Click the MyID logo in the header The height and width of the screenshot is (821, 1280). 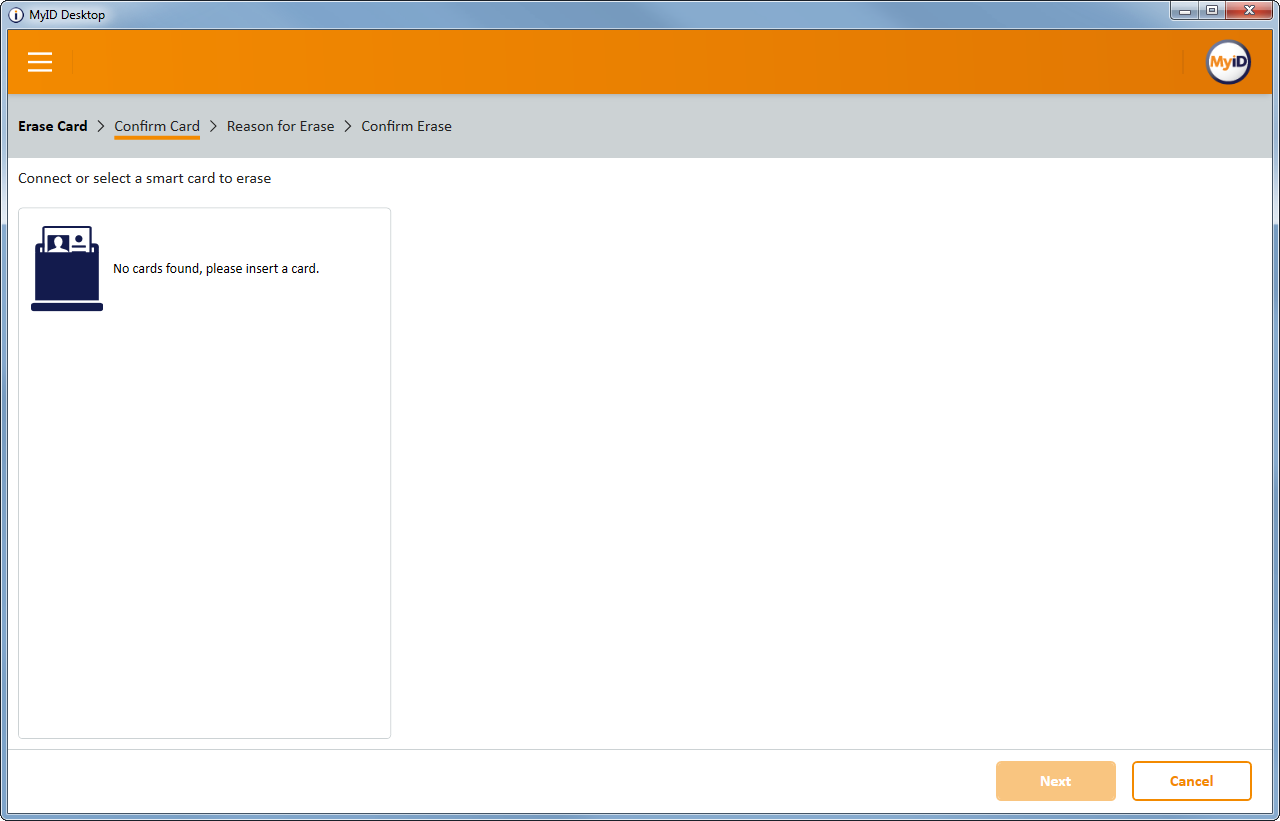point(1228,62)
